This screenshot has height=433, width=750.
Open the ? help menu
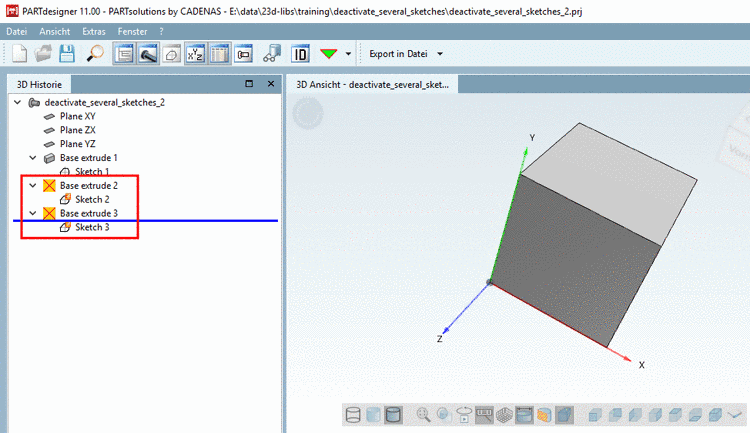coord(161,32)
